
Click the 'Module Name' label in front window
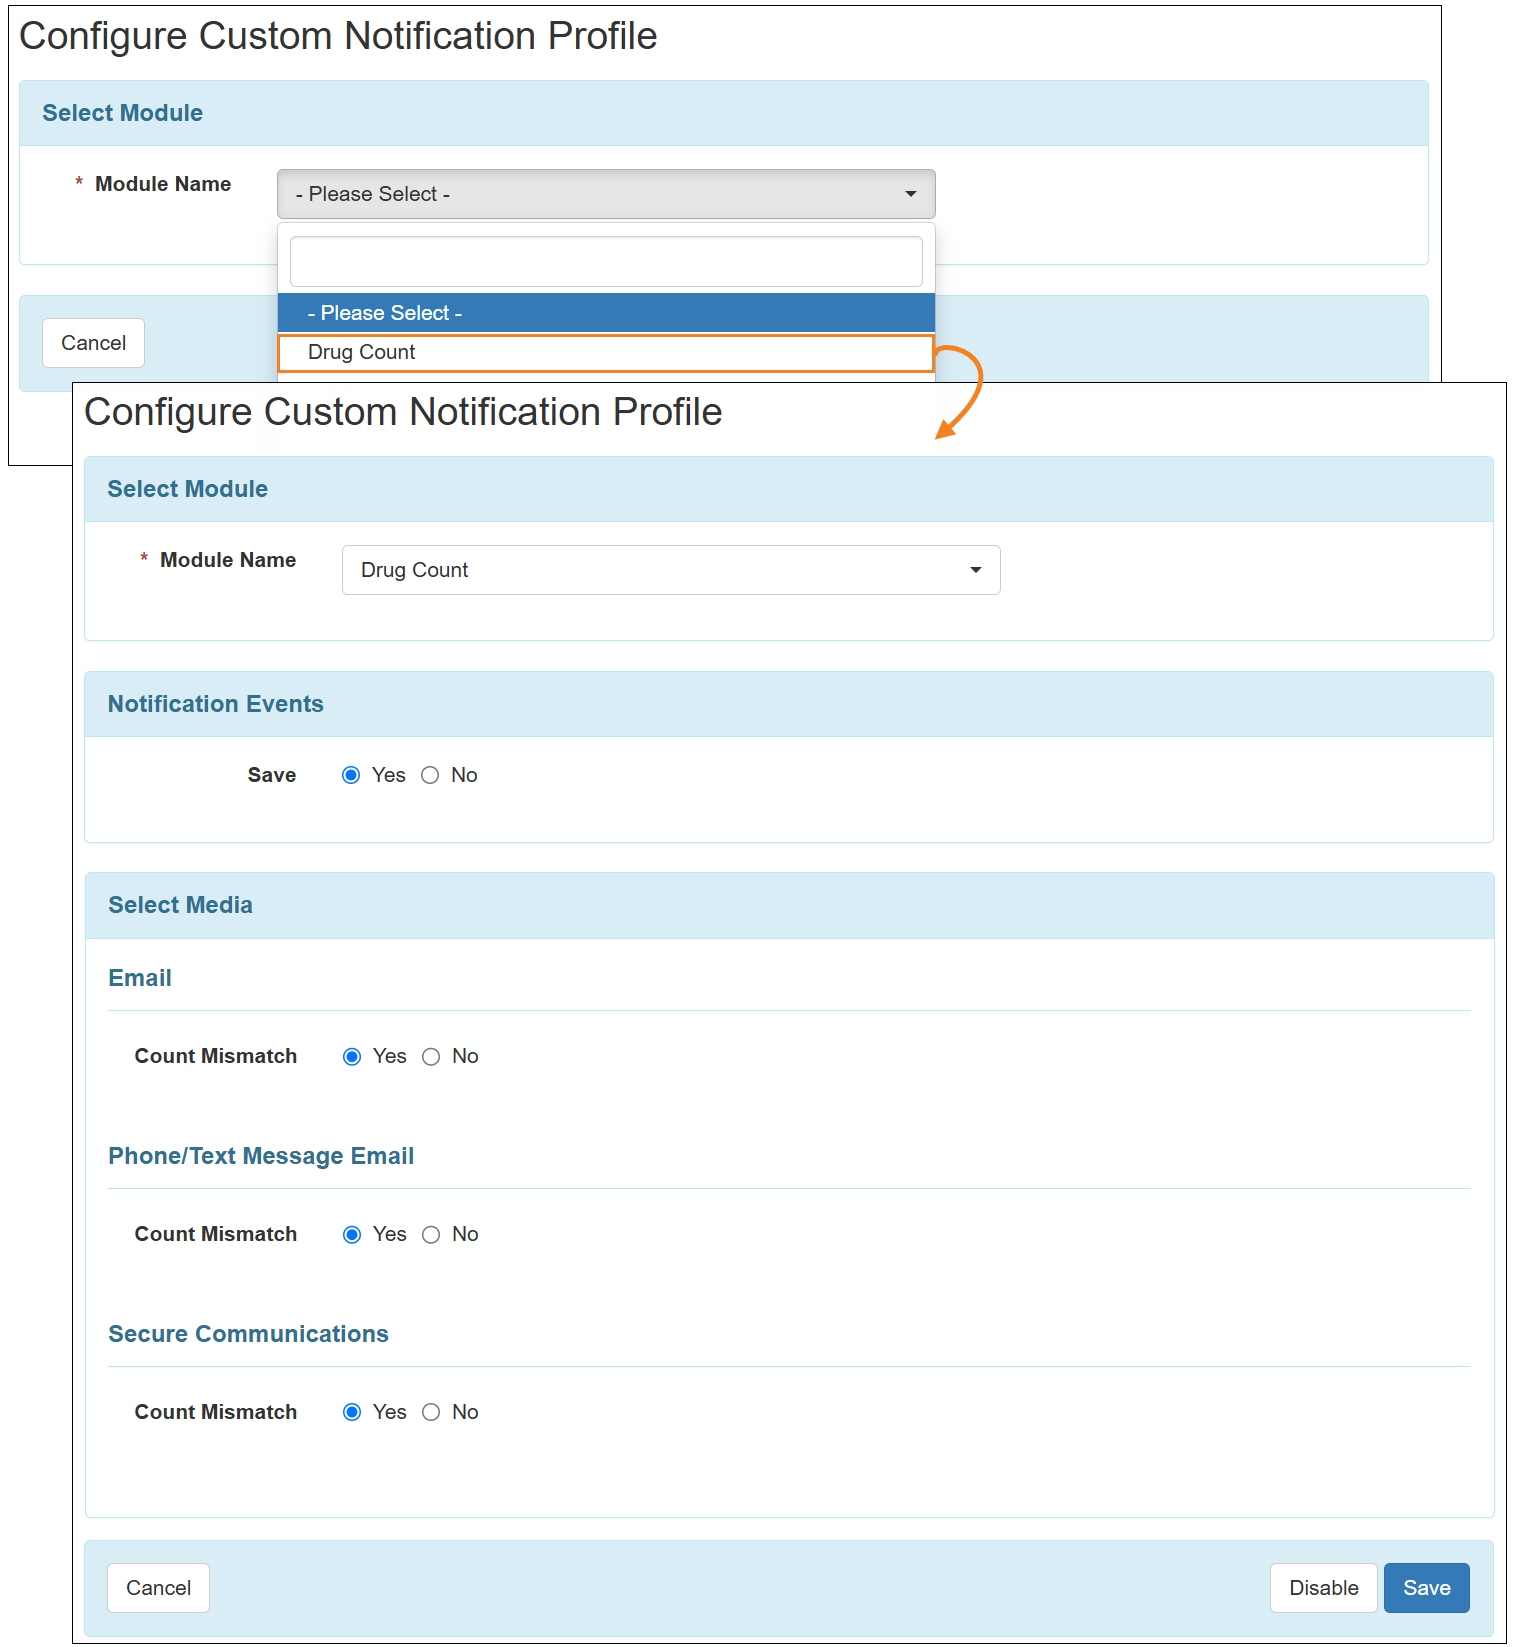tap(228, 560)
